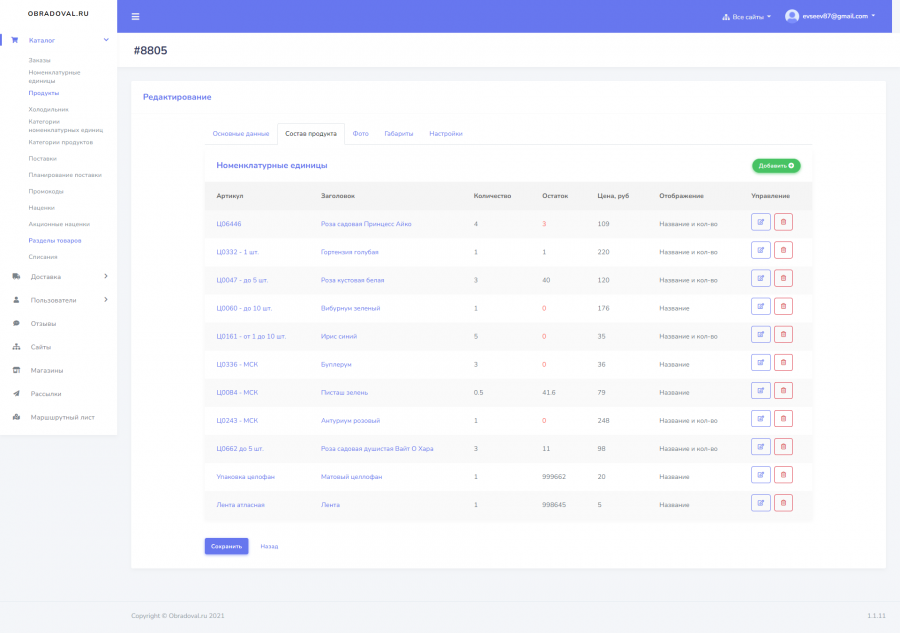Switch to the Фото tab
Screen dimensions: 900x633
(x=360, y=134)
